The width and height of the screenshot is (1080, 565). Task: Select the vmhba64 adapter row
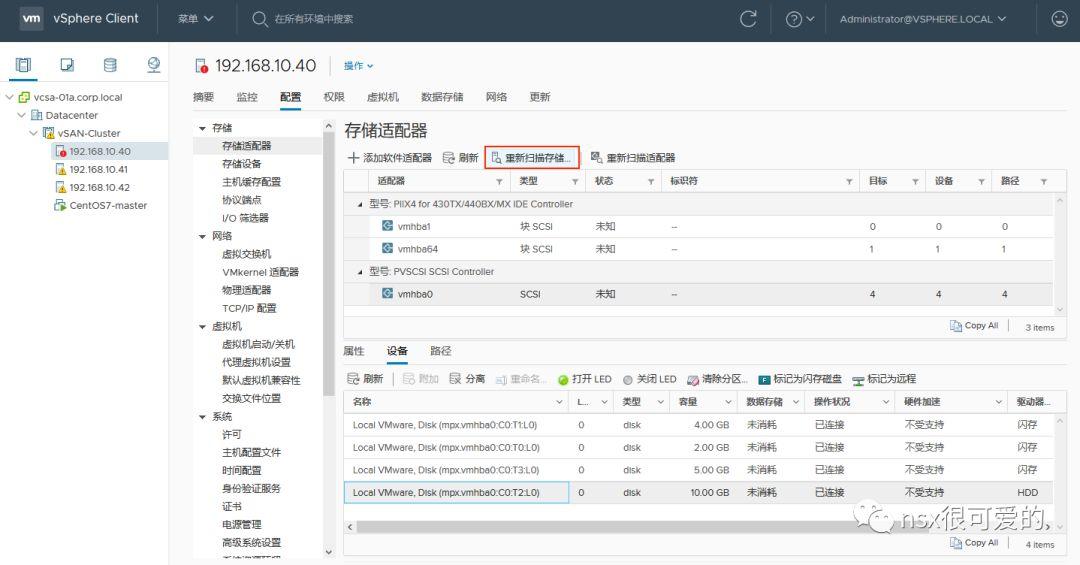(x=698, y=249)
